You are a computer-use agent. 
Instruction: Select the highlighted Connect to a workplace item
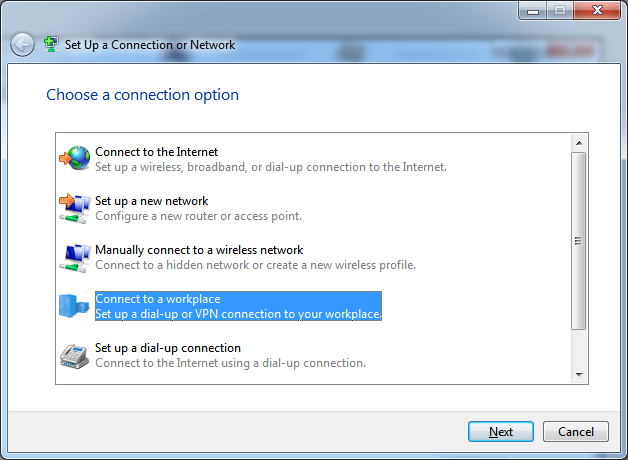238,306
